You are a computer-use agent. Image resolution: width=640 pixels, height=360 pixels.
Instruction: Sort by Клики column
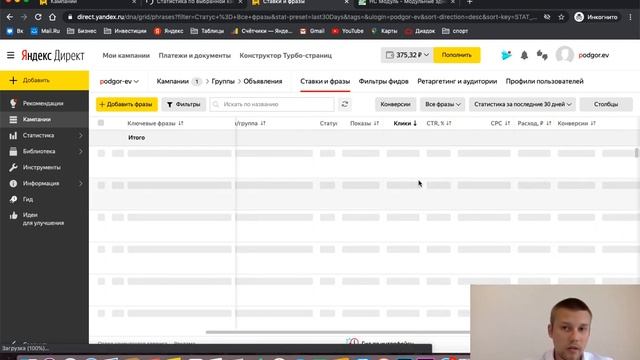pos(405,123)
